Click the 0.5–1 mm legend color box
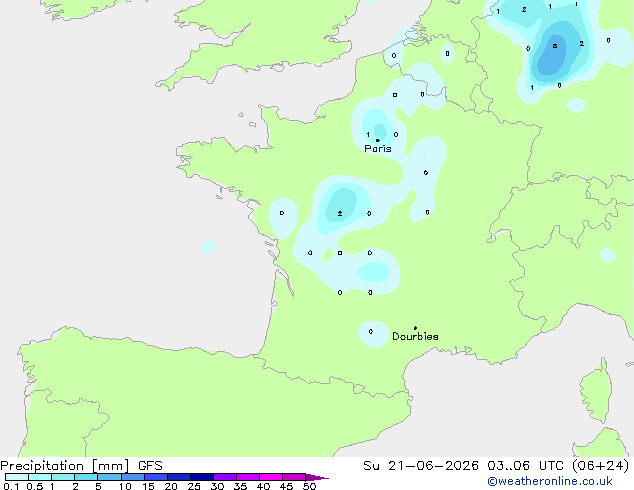 click(40, 477)
